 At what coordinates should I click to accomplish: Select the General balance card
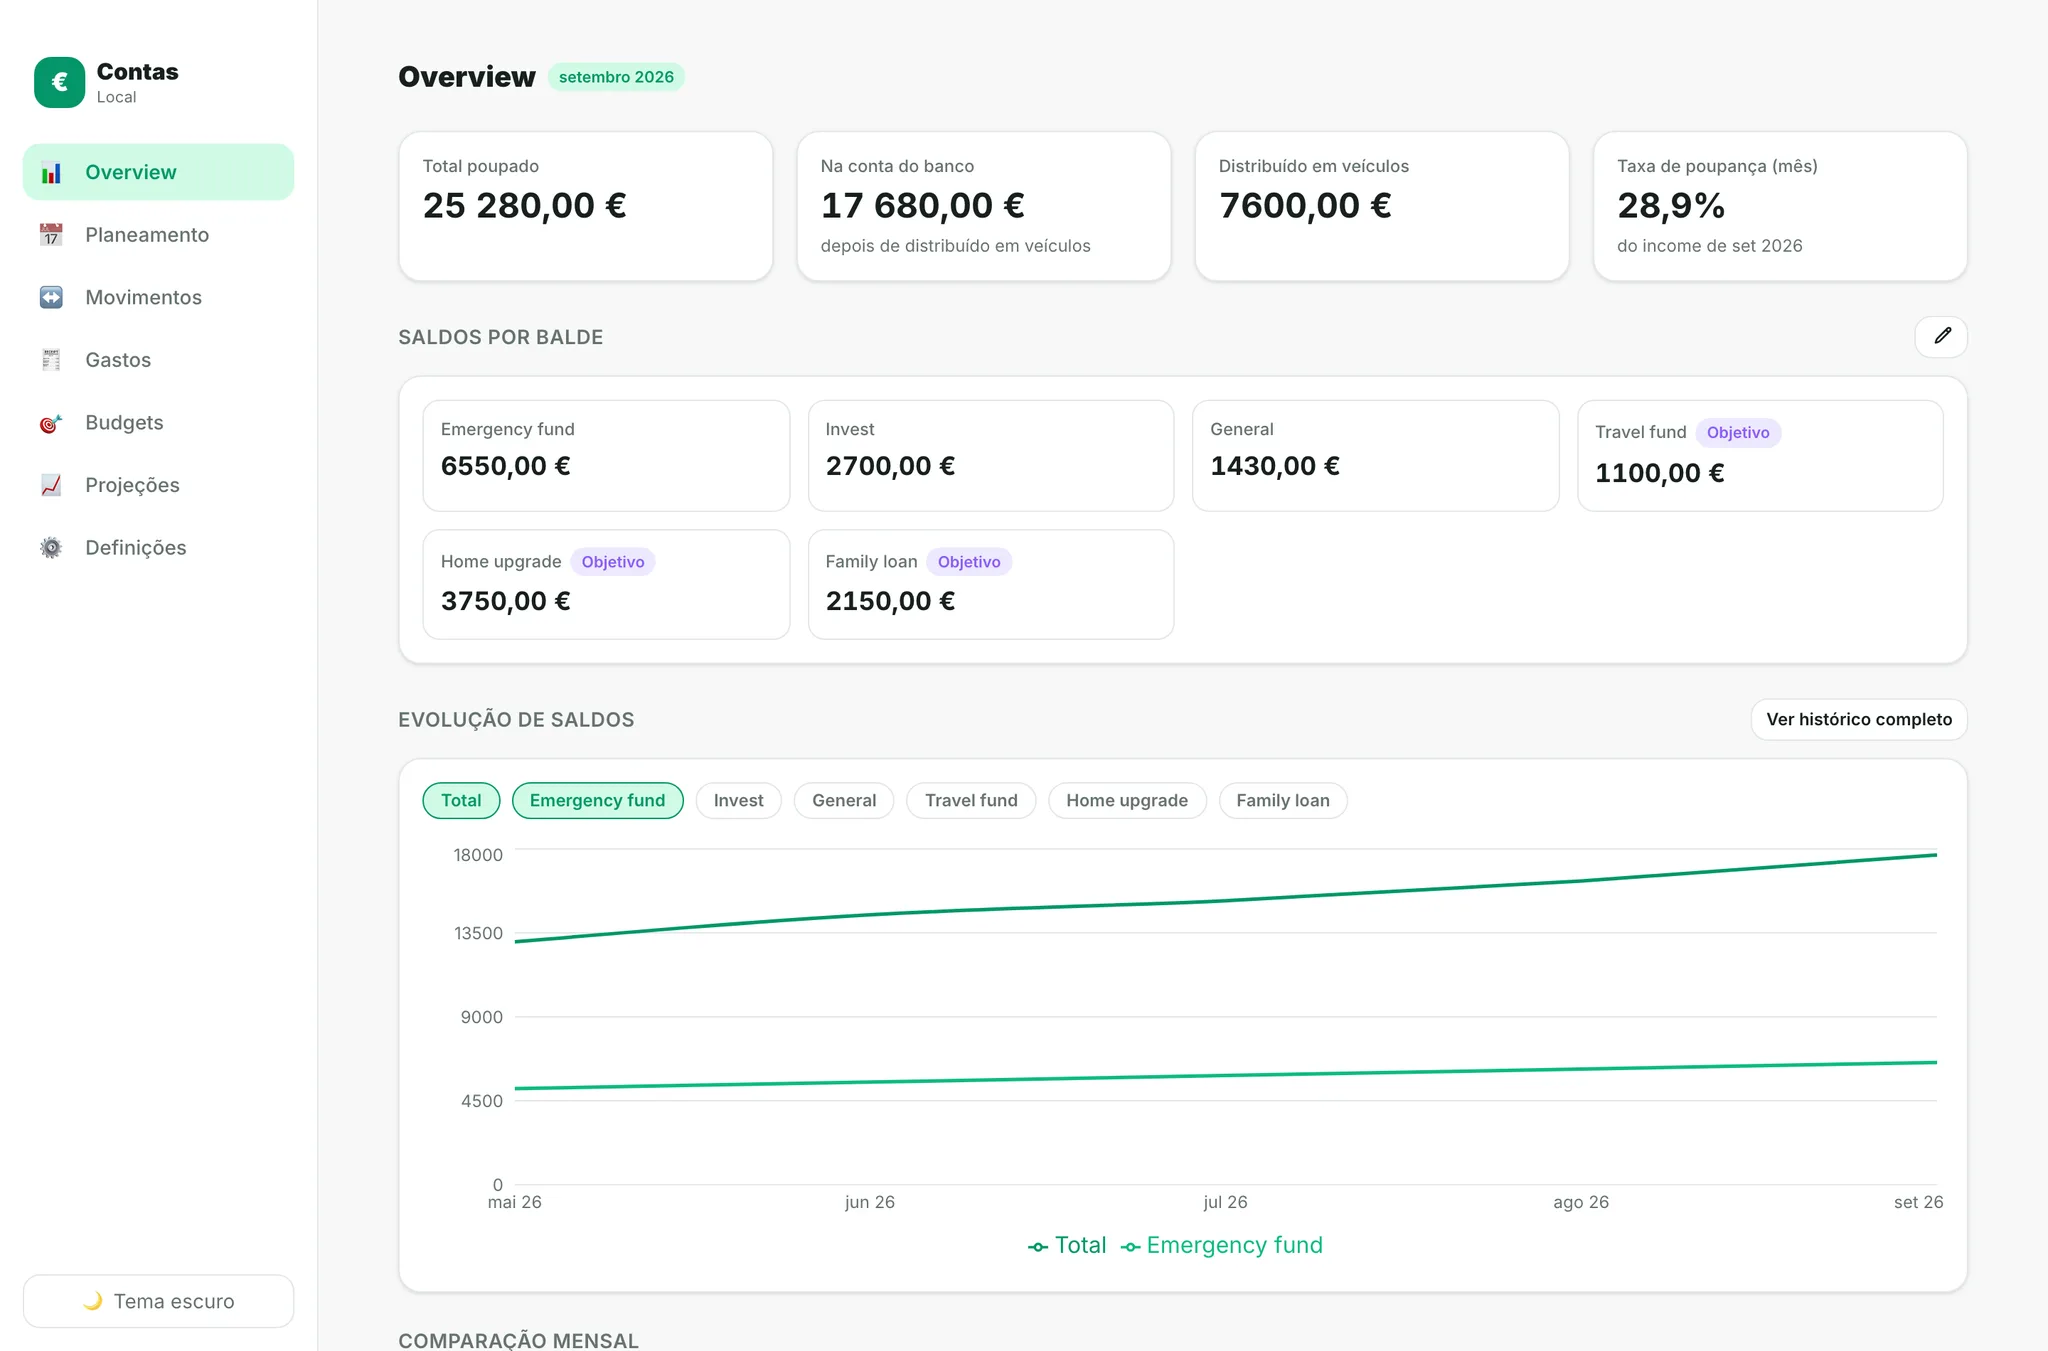[x=1376, y=456]
